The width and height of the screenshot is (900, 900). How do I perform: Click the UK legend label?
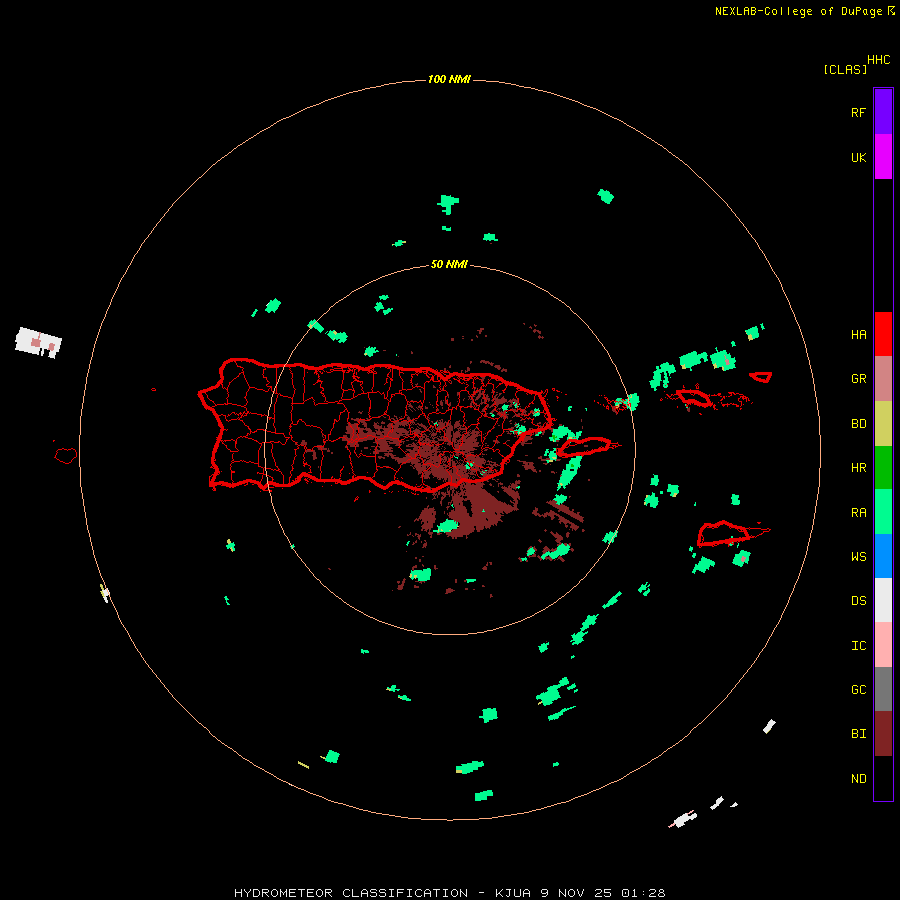coord(858,157)
